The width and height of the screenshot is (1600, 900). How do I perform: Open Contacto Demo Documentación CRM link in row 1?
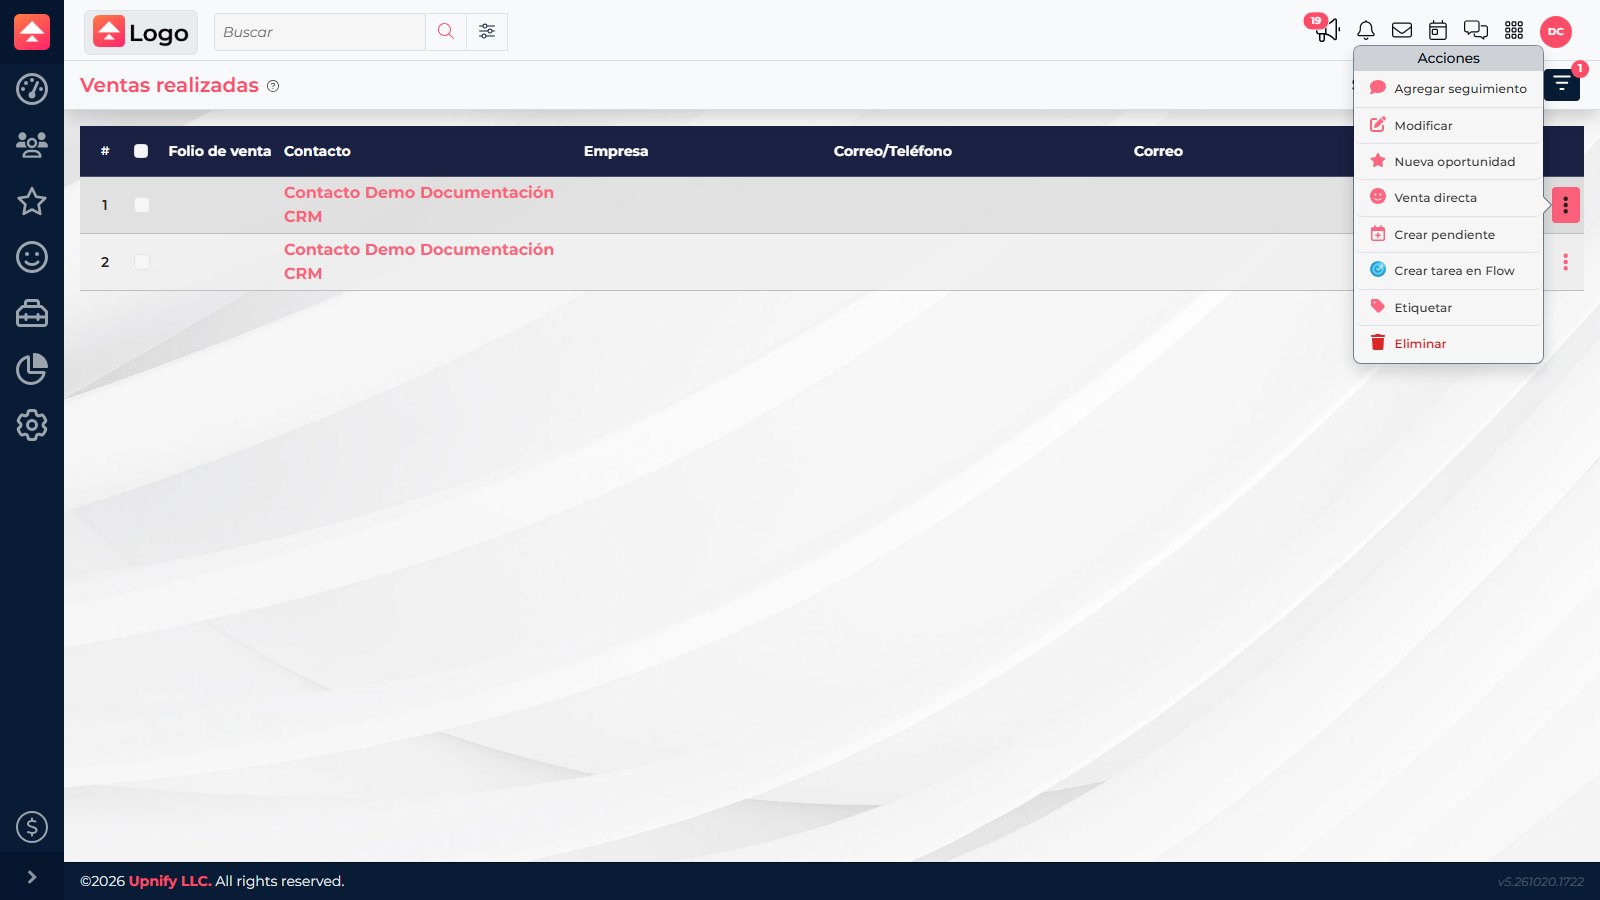coord(419,205)
